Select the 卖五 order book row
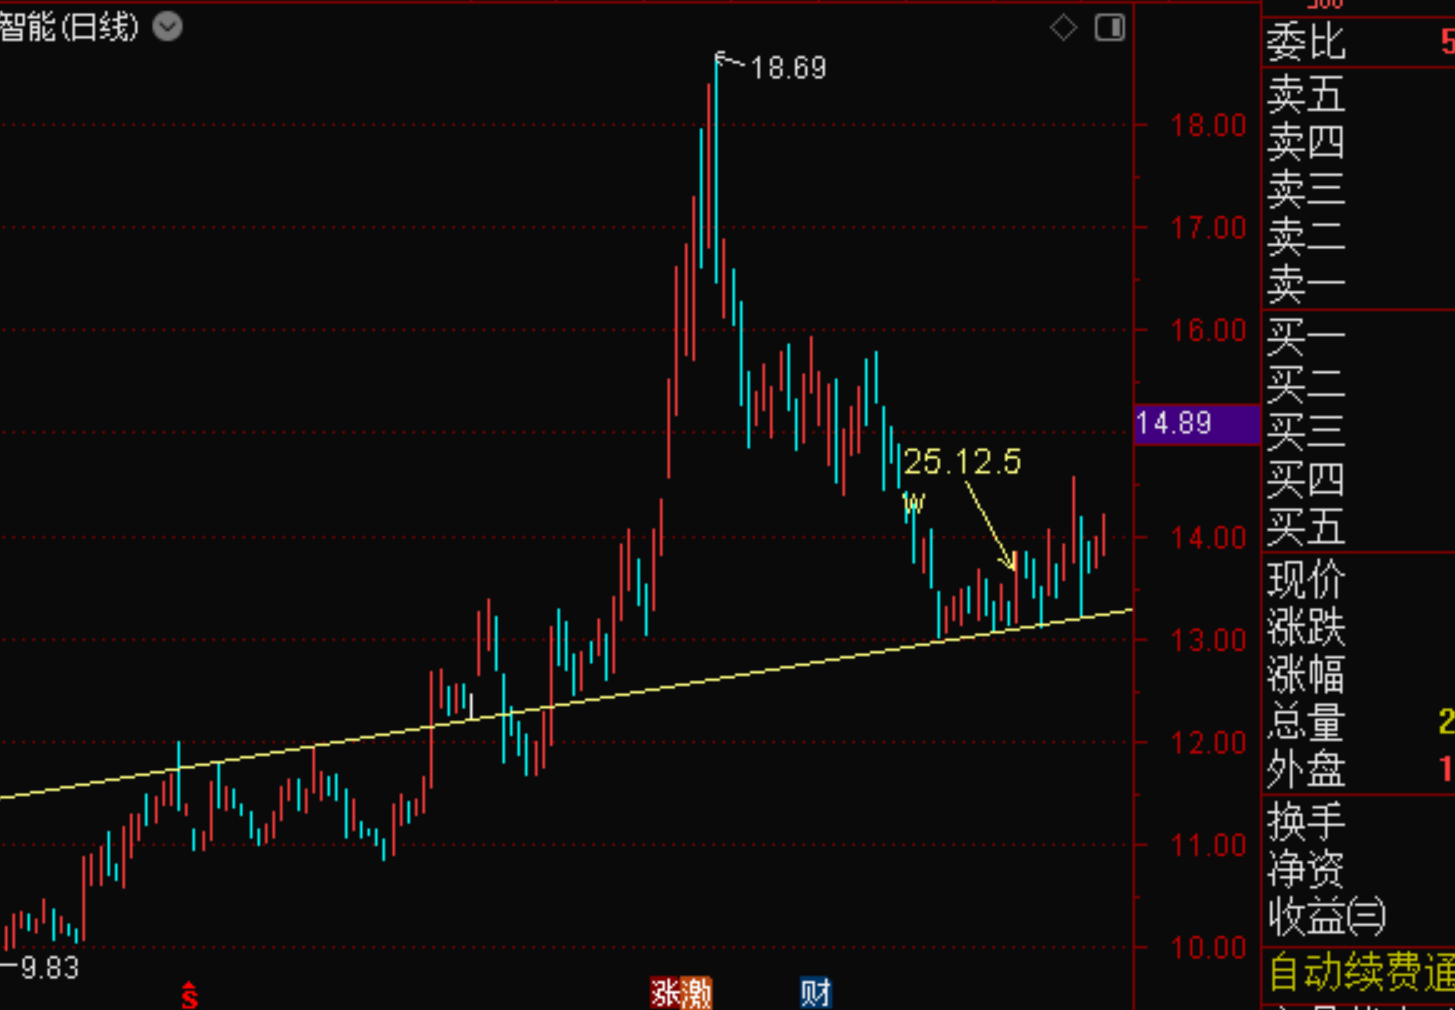 (1358, 94)
